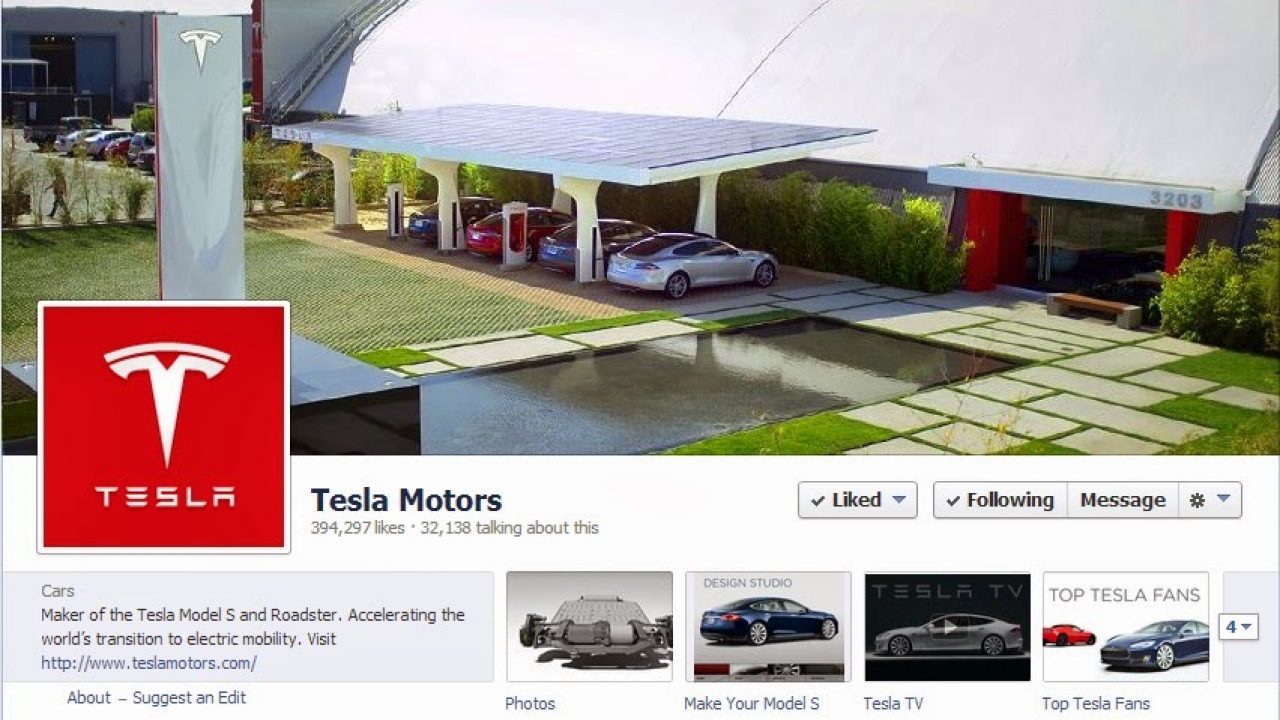Click the checkmark on the Liked button
This screenshot has height=720, width=1280.
click(x=818, y=500)
